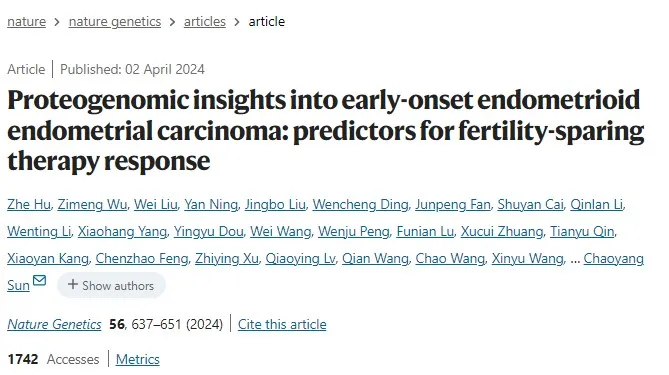Viewport: 669px width, 375px height.
Task: Open author Zhe Hu's details
Action: pos(29,204)
